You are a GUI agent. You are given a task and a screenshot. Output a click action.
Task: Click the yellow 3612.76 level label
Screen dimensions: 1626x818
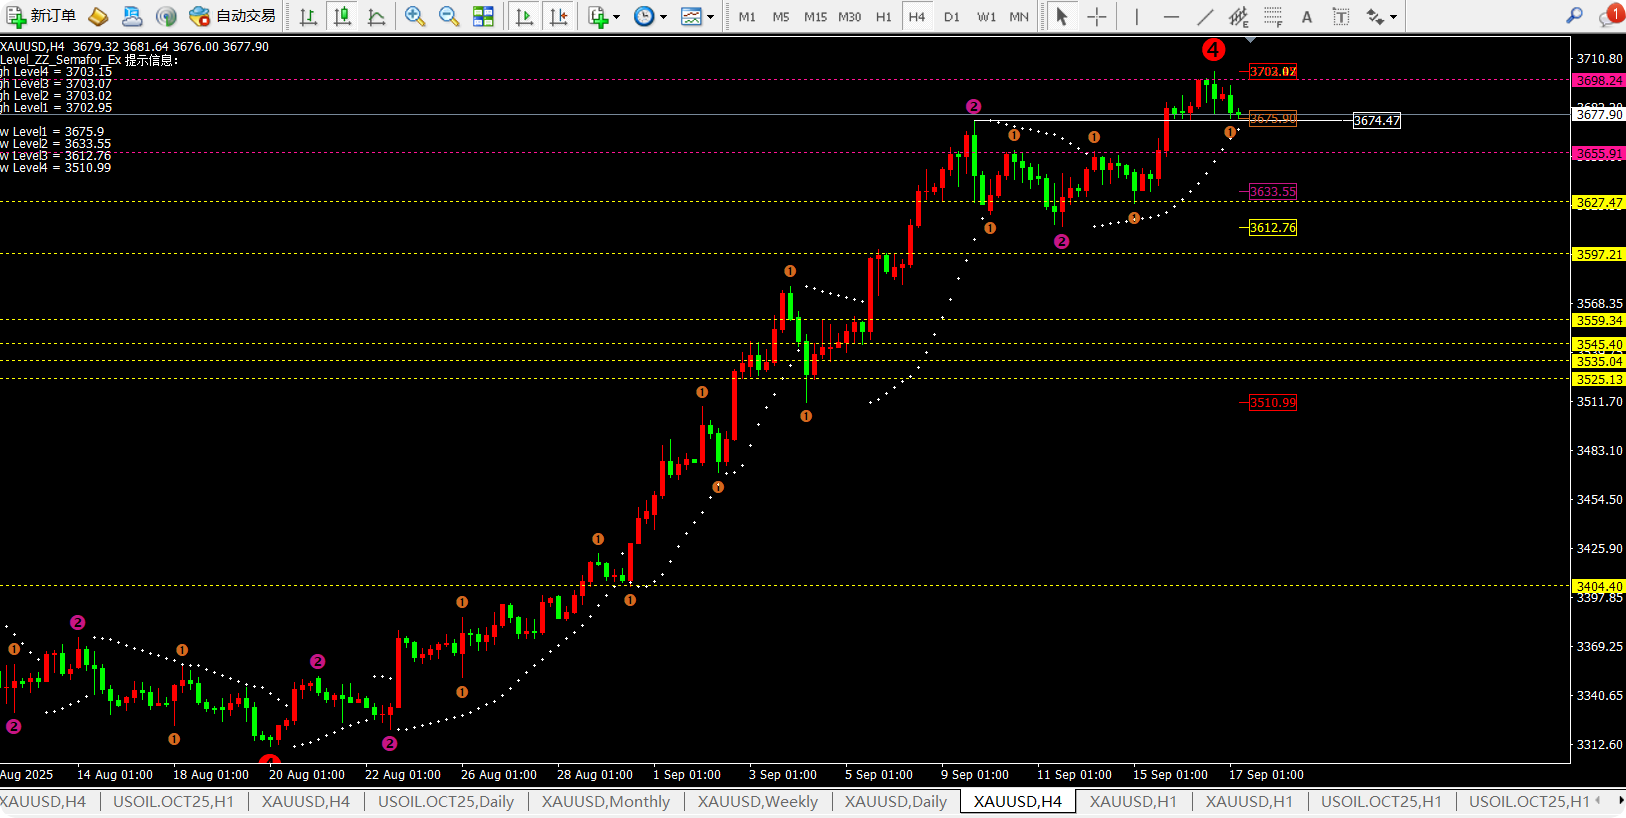coord(1273,227)
